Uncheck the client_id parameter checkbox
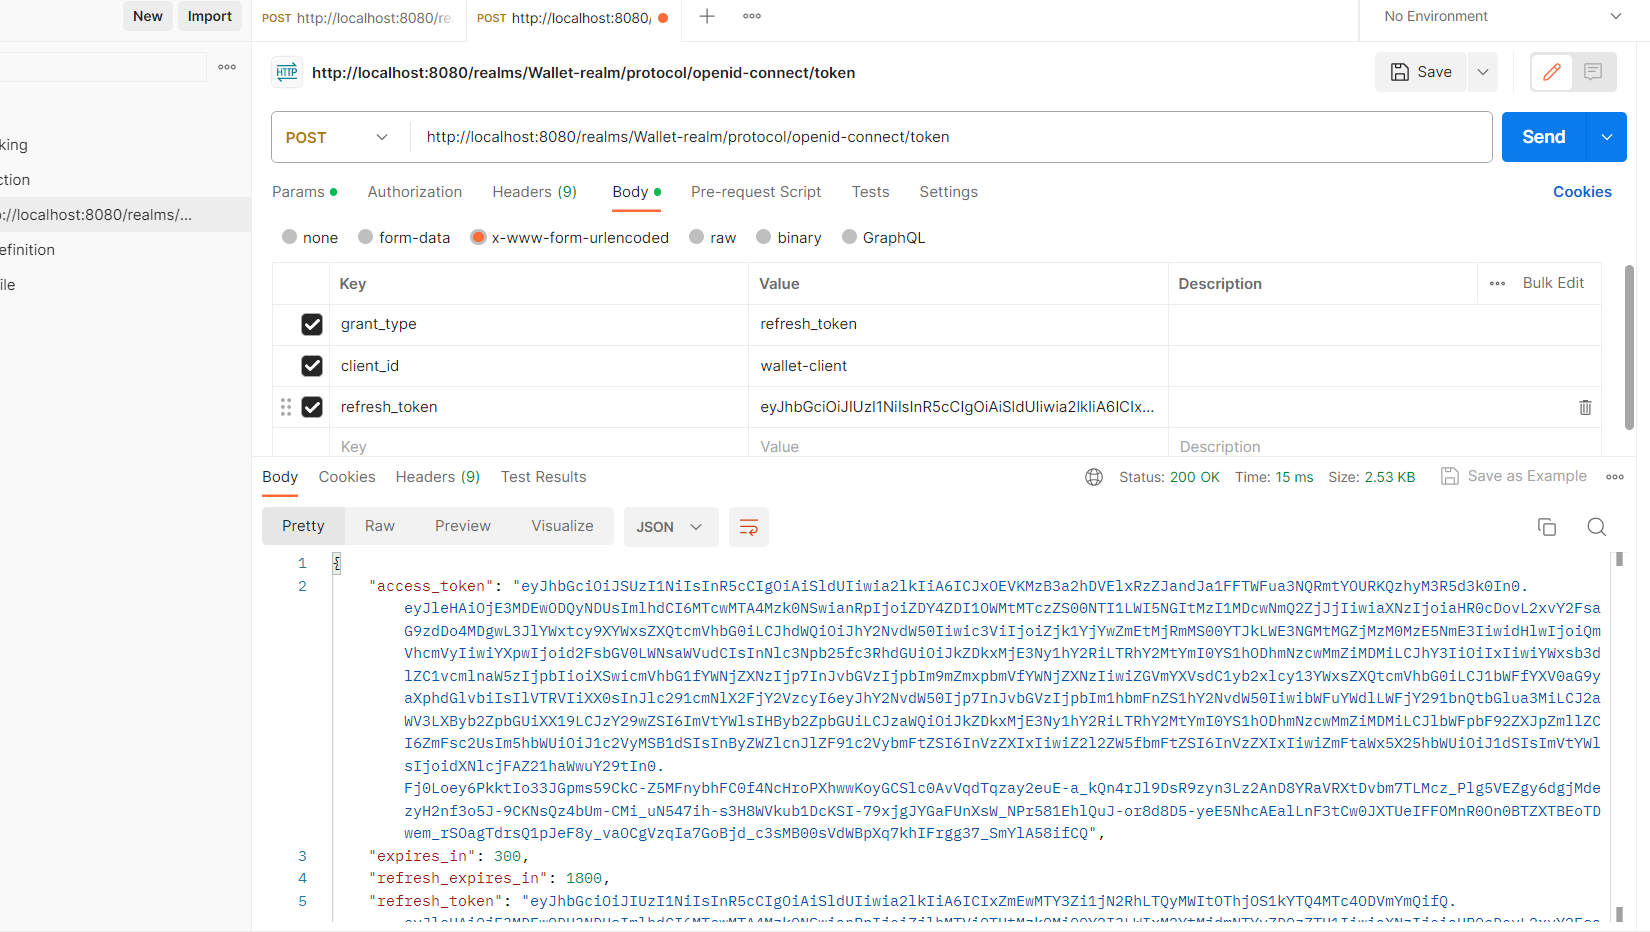The image size is (1650, 932). click(x=312, y=366)
